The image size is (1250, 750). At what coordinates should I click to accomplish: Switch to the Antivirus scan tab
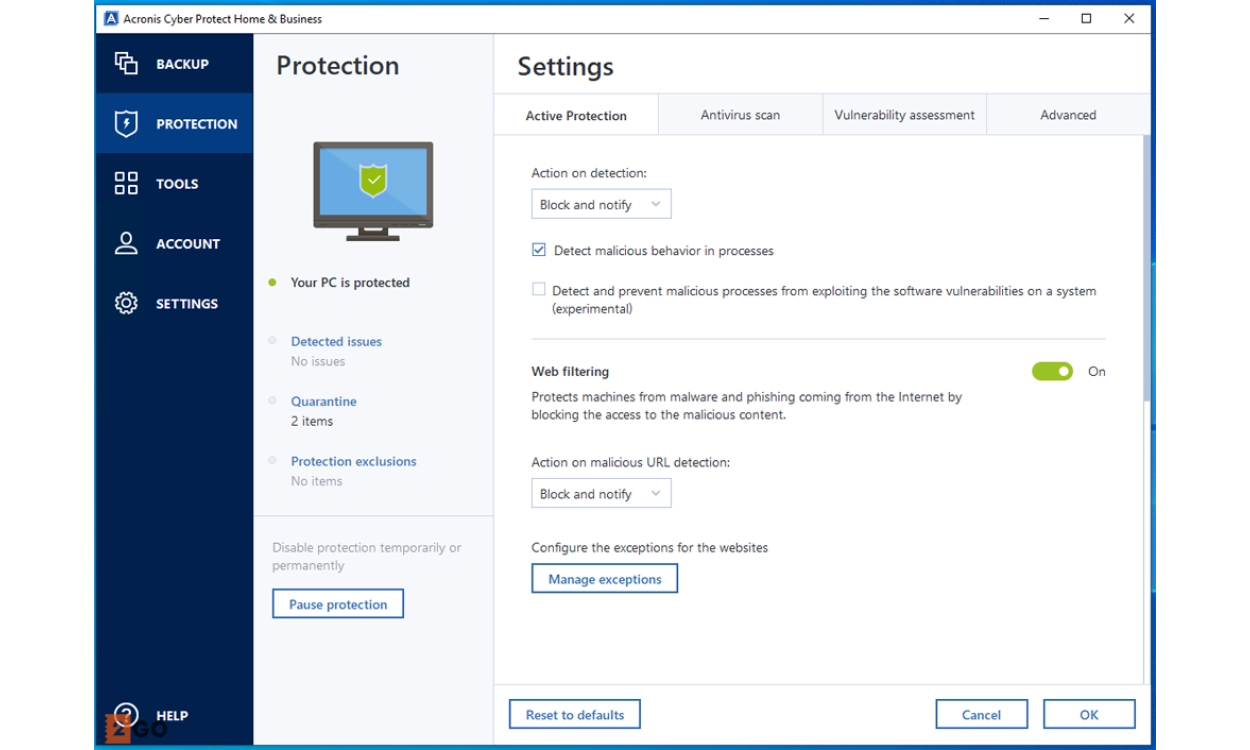740,115
